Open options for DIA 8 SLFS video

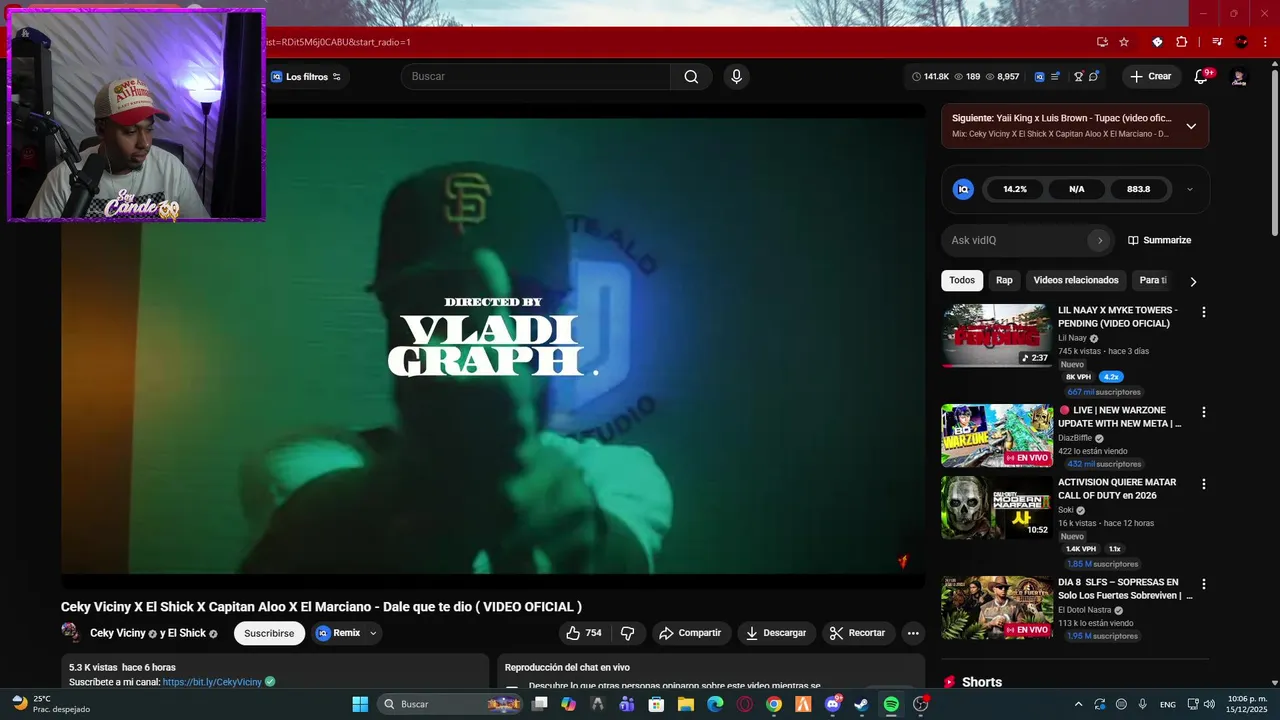1204,584
